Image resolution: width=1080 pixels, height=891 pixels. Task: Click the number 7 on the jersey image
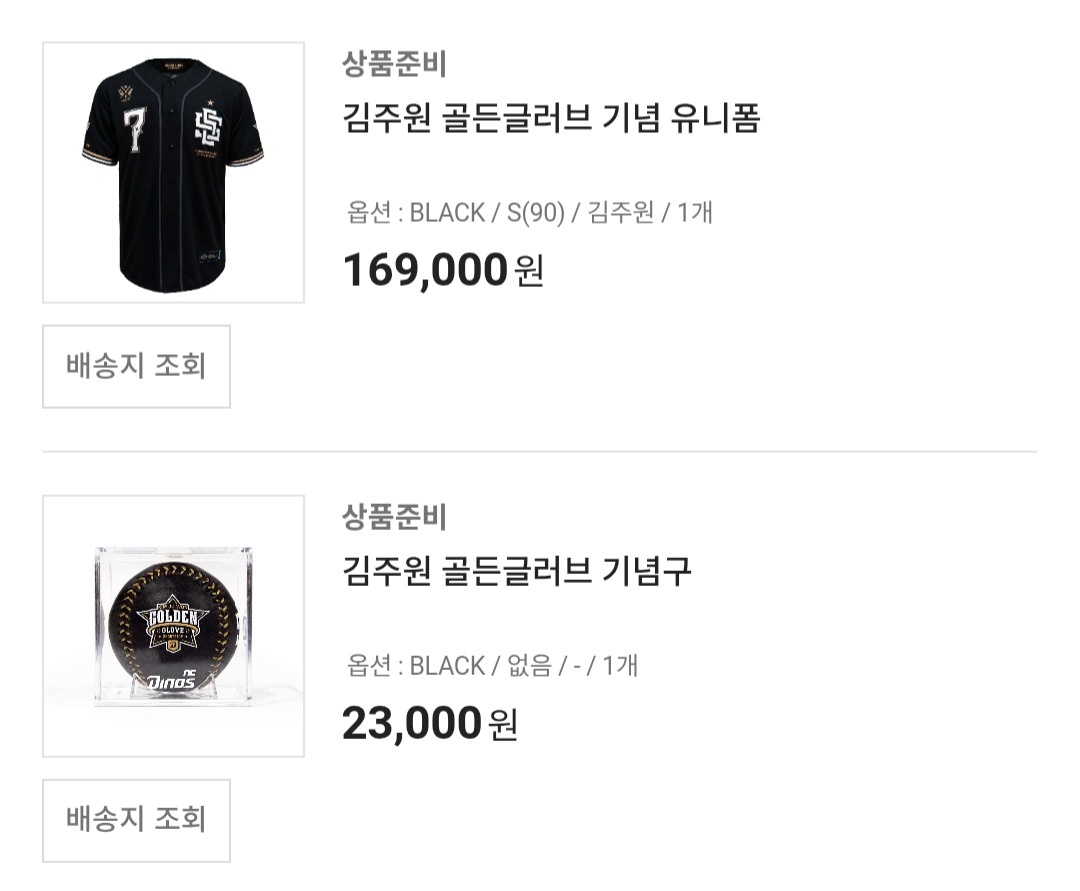pos(134,128)
